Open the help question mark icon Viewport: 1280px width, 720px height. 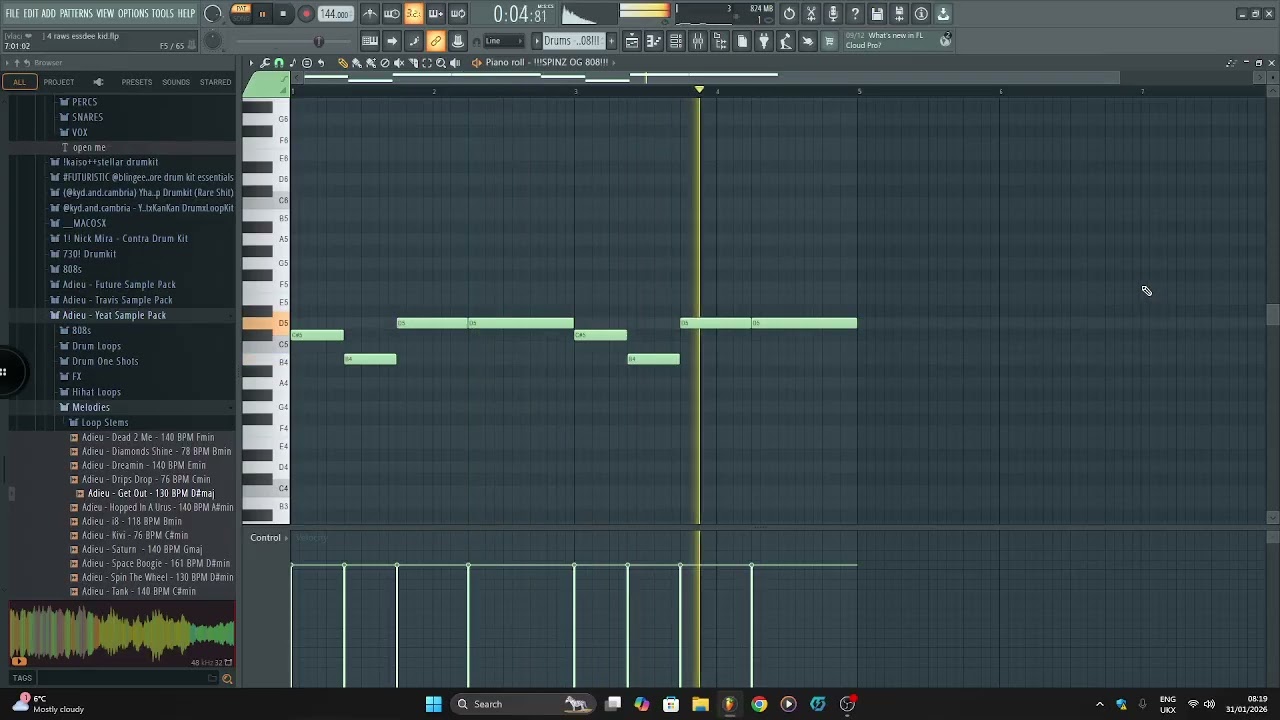tap(855, 14)
